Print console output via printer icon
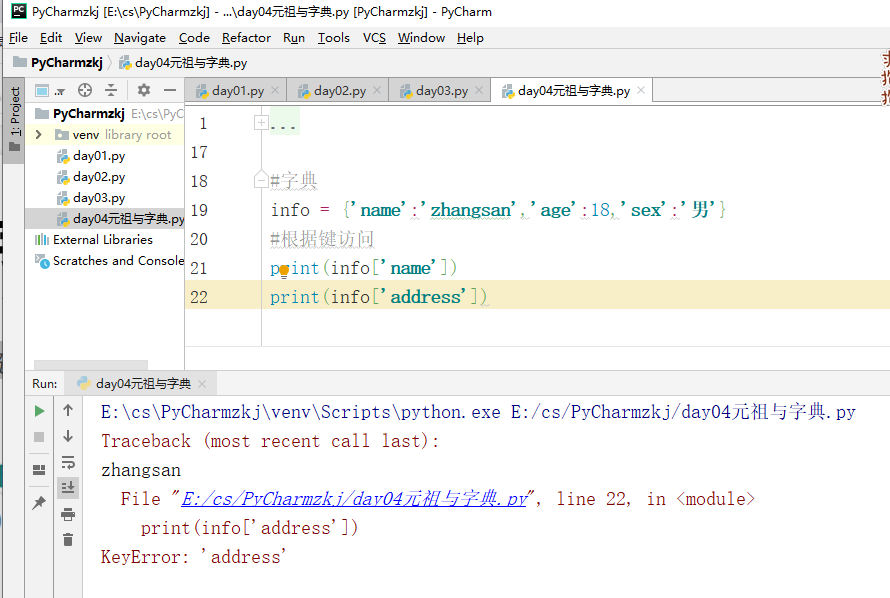The width and height of the screenshot is (890, 598). click(x=67, y=512)
